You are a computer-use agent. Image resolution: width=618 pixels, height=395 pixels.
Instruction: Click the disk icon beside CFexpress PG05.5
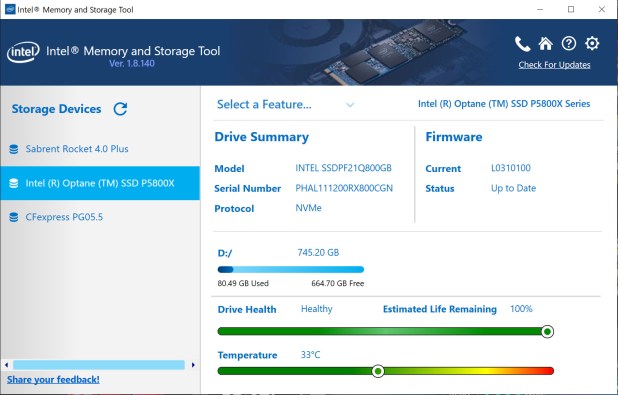(x=14, y=217)
